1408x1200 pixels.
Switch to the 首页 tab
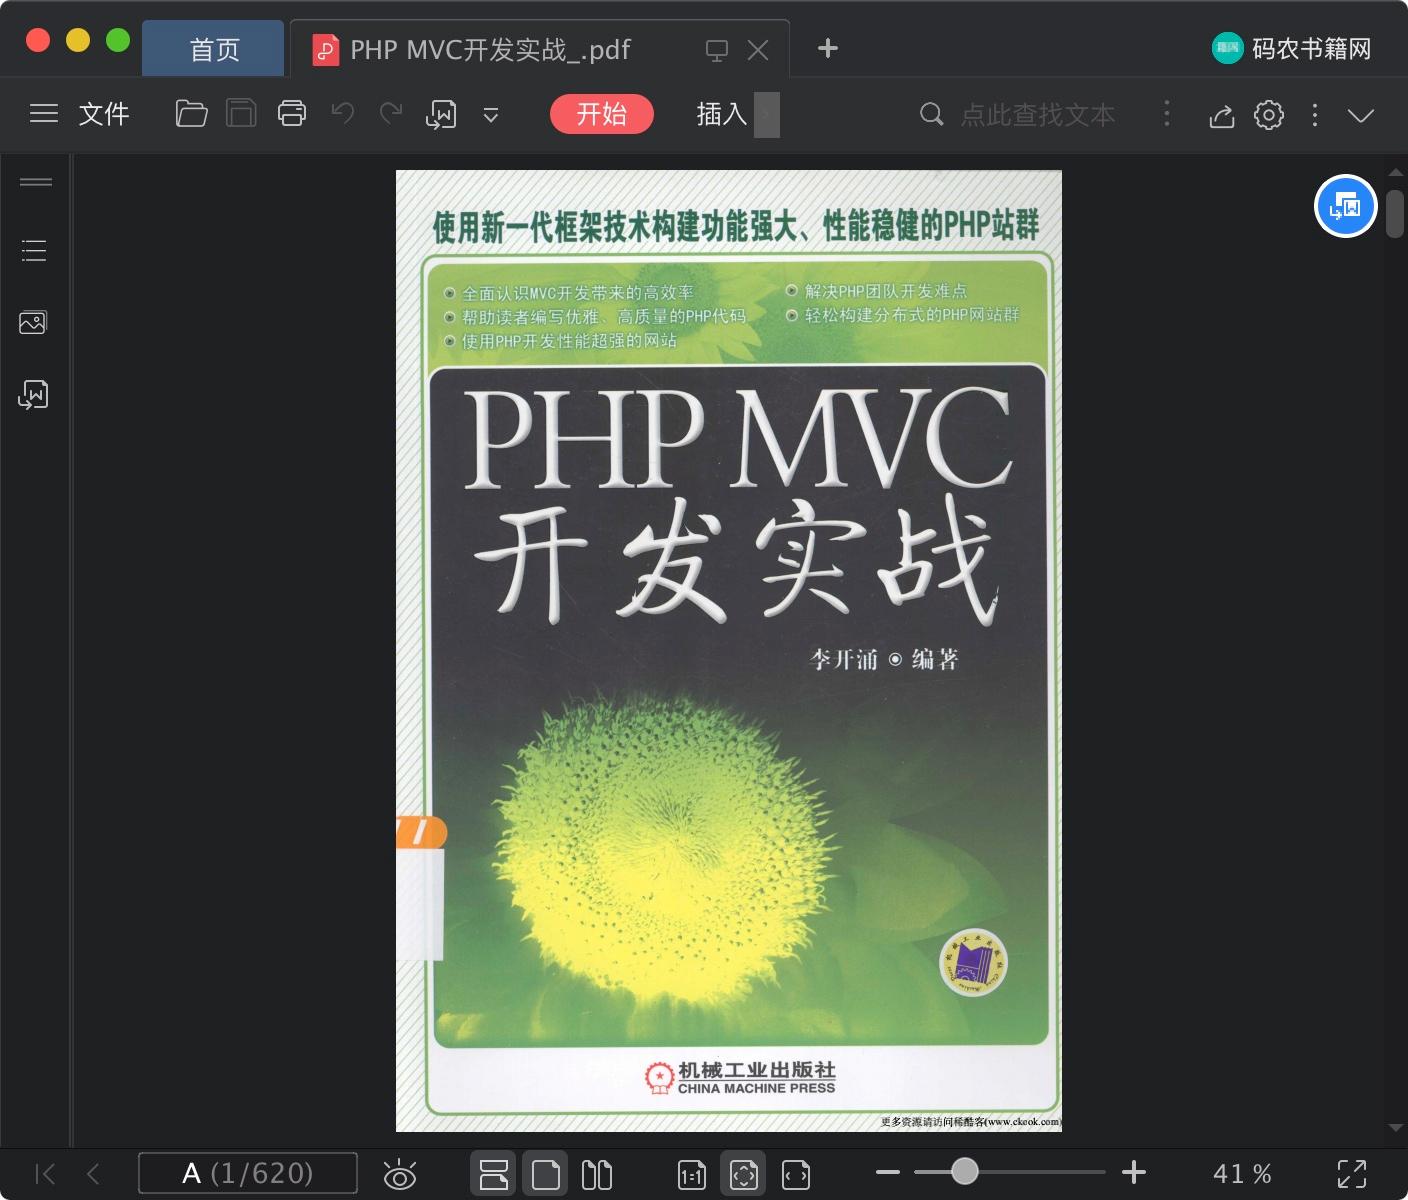tap(214, 49)
